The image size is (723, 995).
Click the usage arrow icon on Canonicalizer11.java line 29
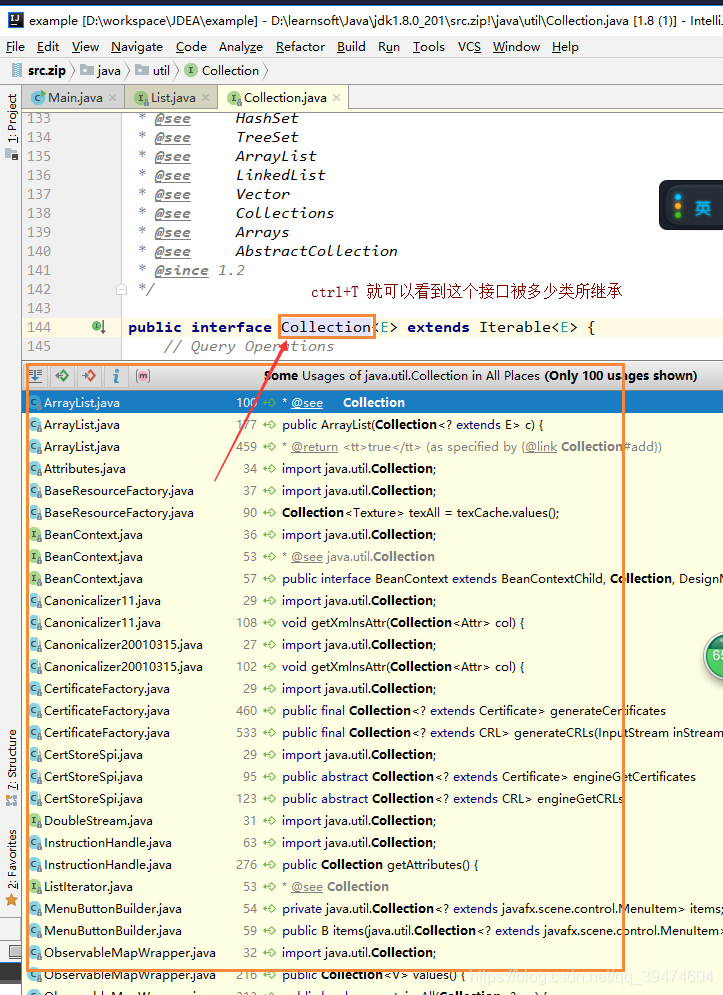pos(270,601)
